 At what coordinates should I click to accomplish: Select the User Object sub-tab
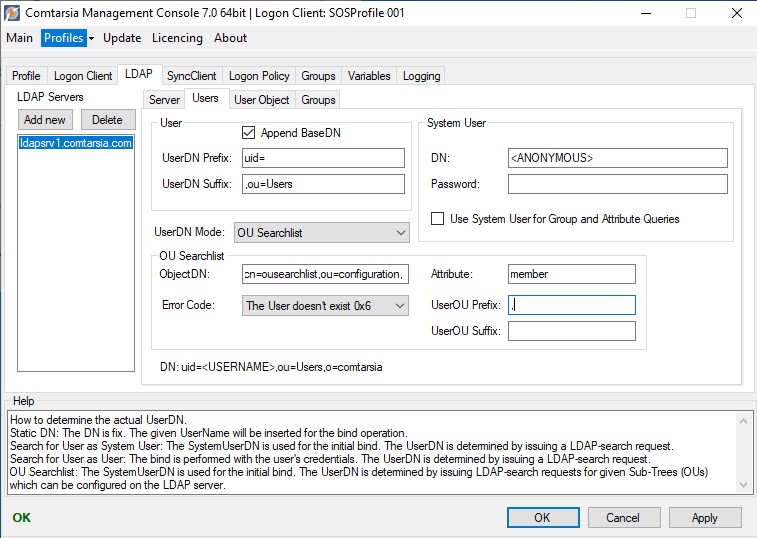tap(261, 100)
